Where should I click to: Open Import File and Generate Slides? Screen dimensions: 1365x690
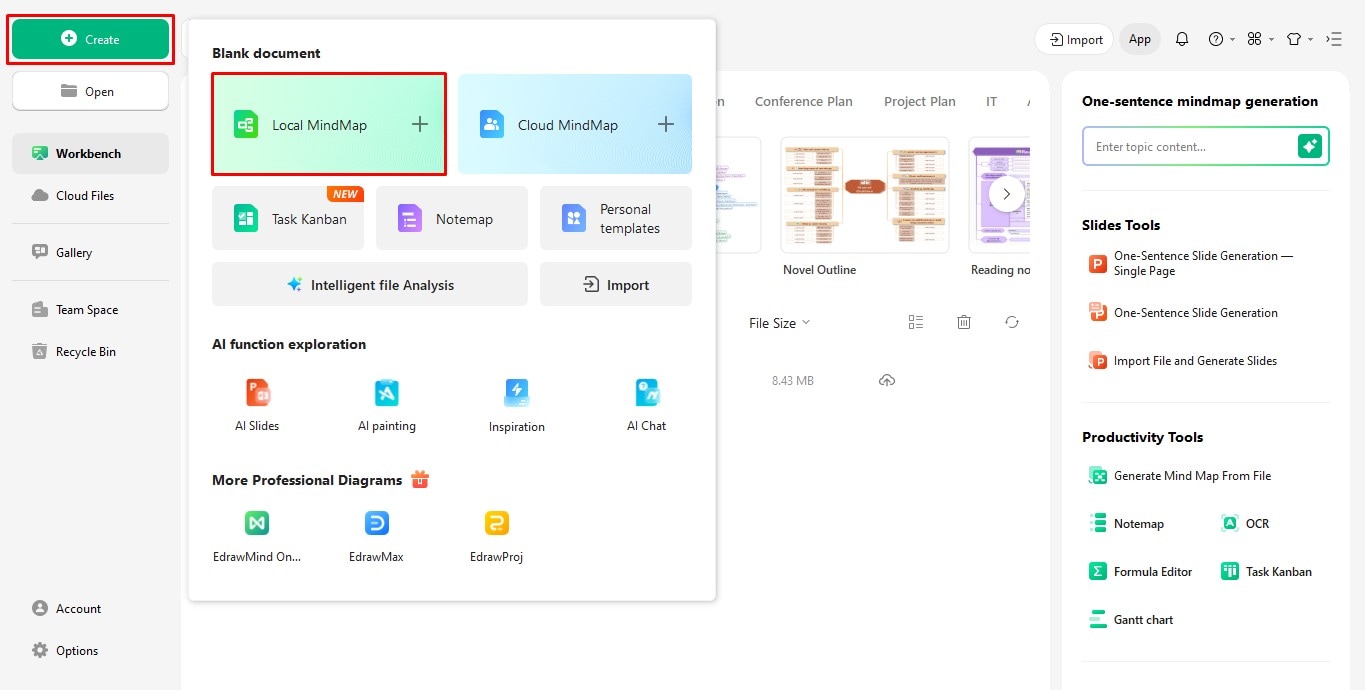click(x=1183, y=360)
